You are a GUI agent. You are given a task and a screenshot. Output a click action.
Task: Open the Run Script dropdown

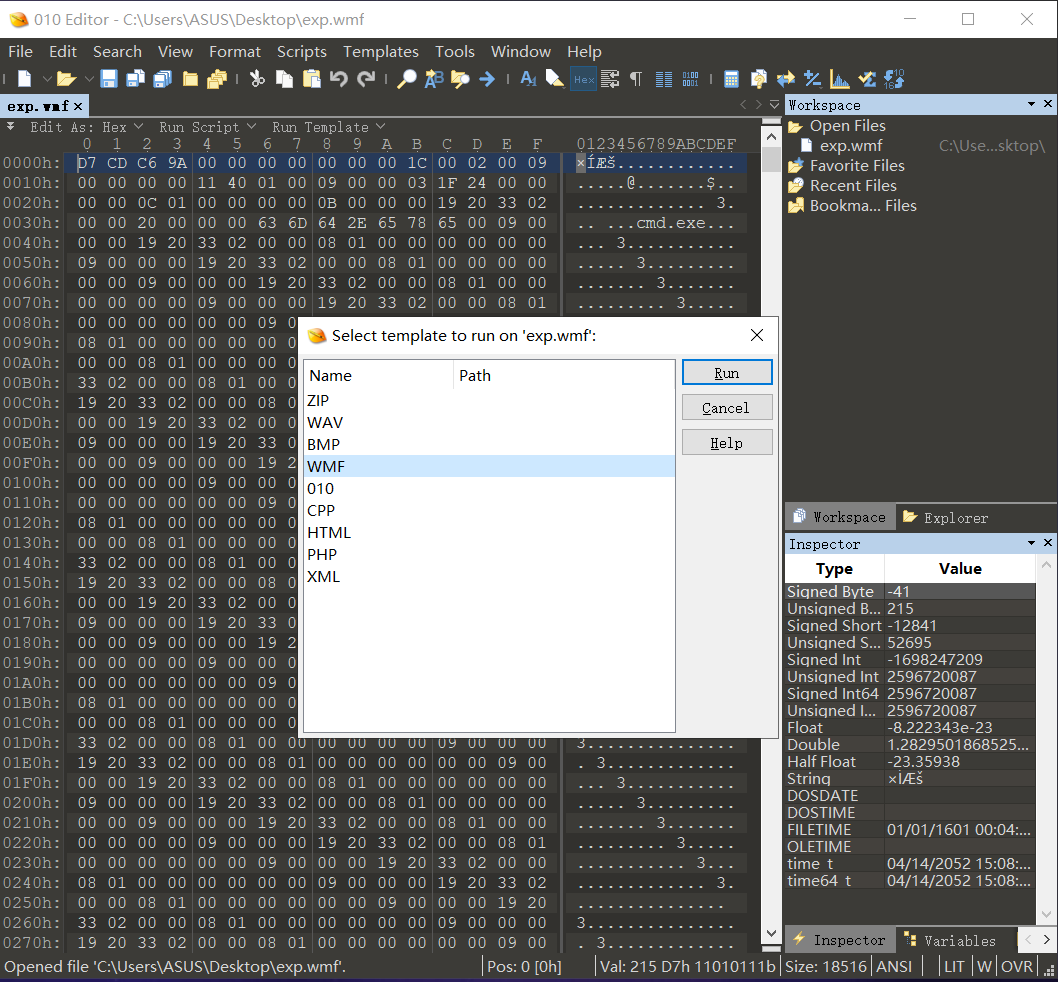207,127
